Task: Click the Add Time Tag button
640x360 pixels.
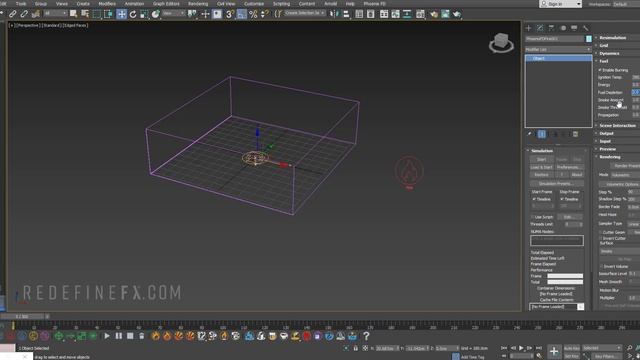Action: pyautogui.click(x=472, y=357)
